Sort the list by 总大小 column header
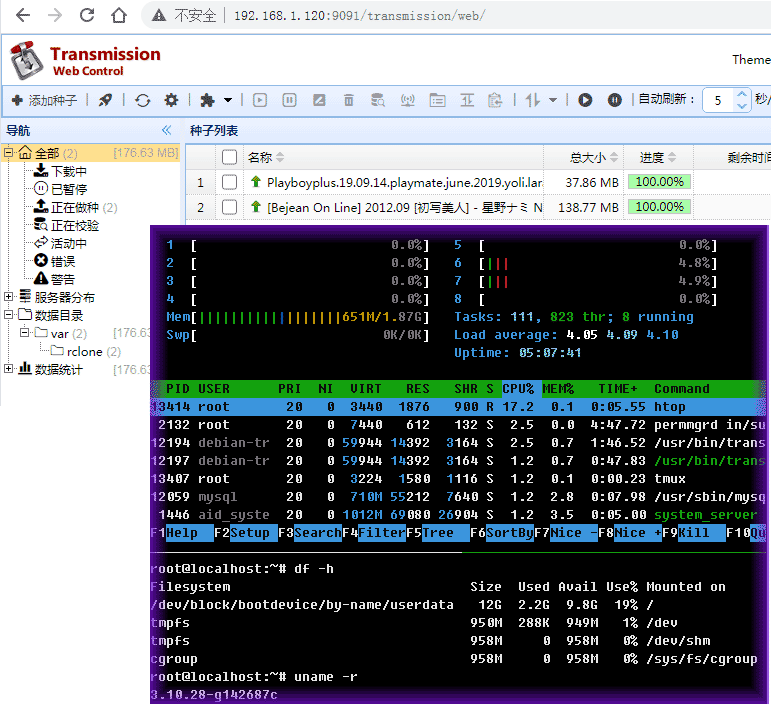Screen dimensions: 771x706 point(587,157)
